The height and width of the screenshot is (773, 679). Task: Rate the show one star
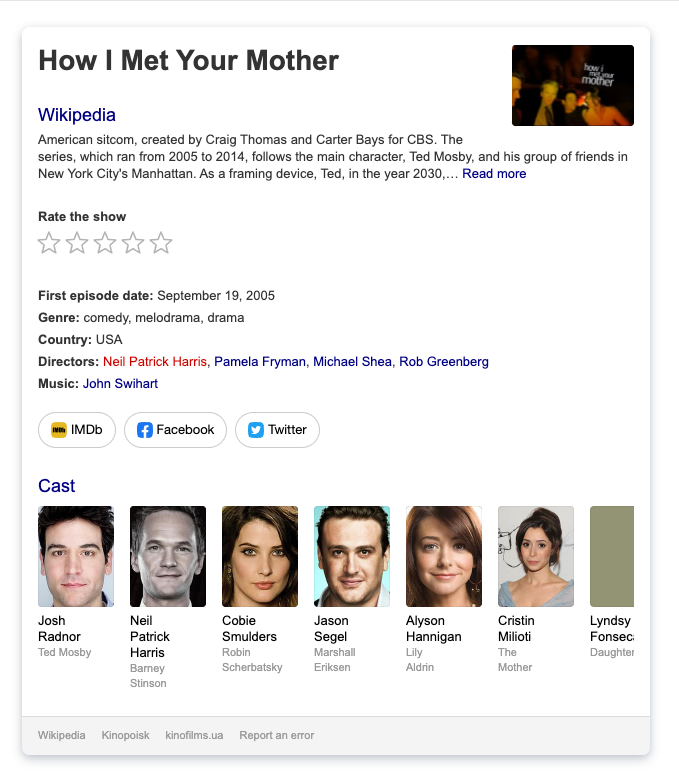pos(49,243)
